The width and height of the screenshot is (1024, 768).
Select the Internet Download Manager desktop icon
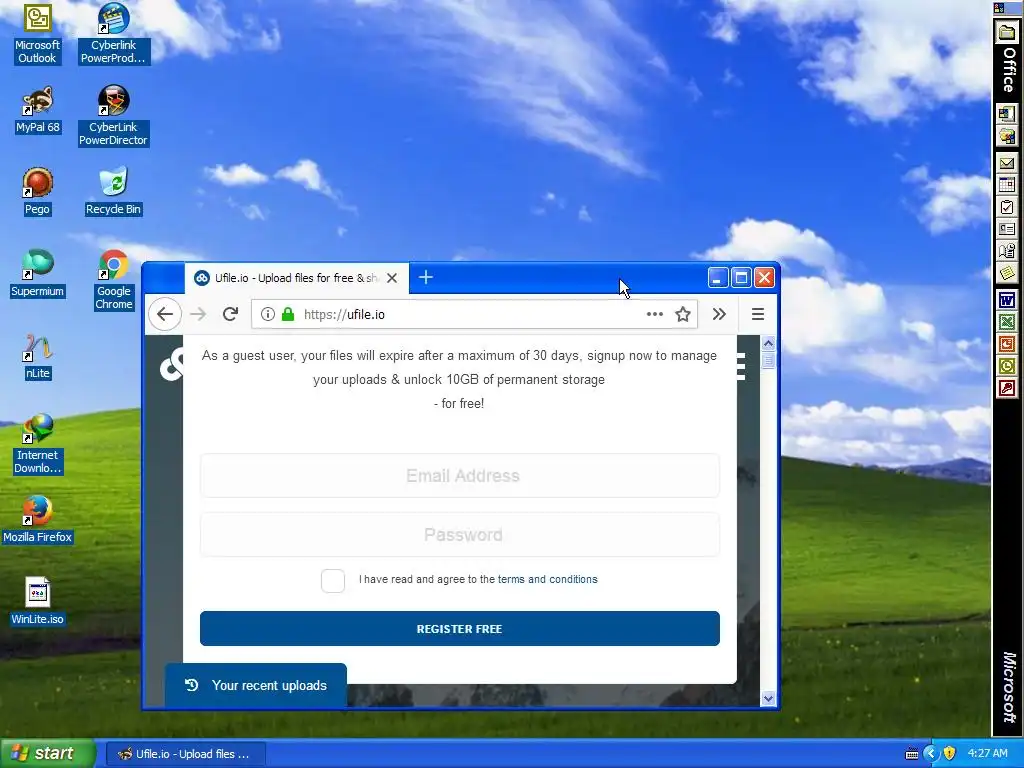click(37, 444)
